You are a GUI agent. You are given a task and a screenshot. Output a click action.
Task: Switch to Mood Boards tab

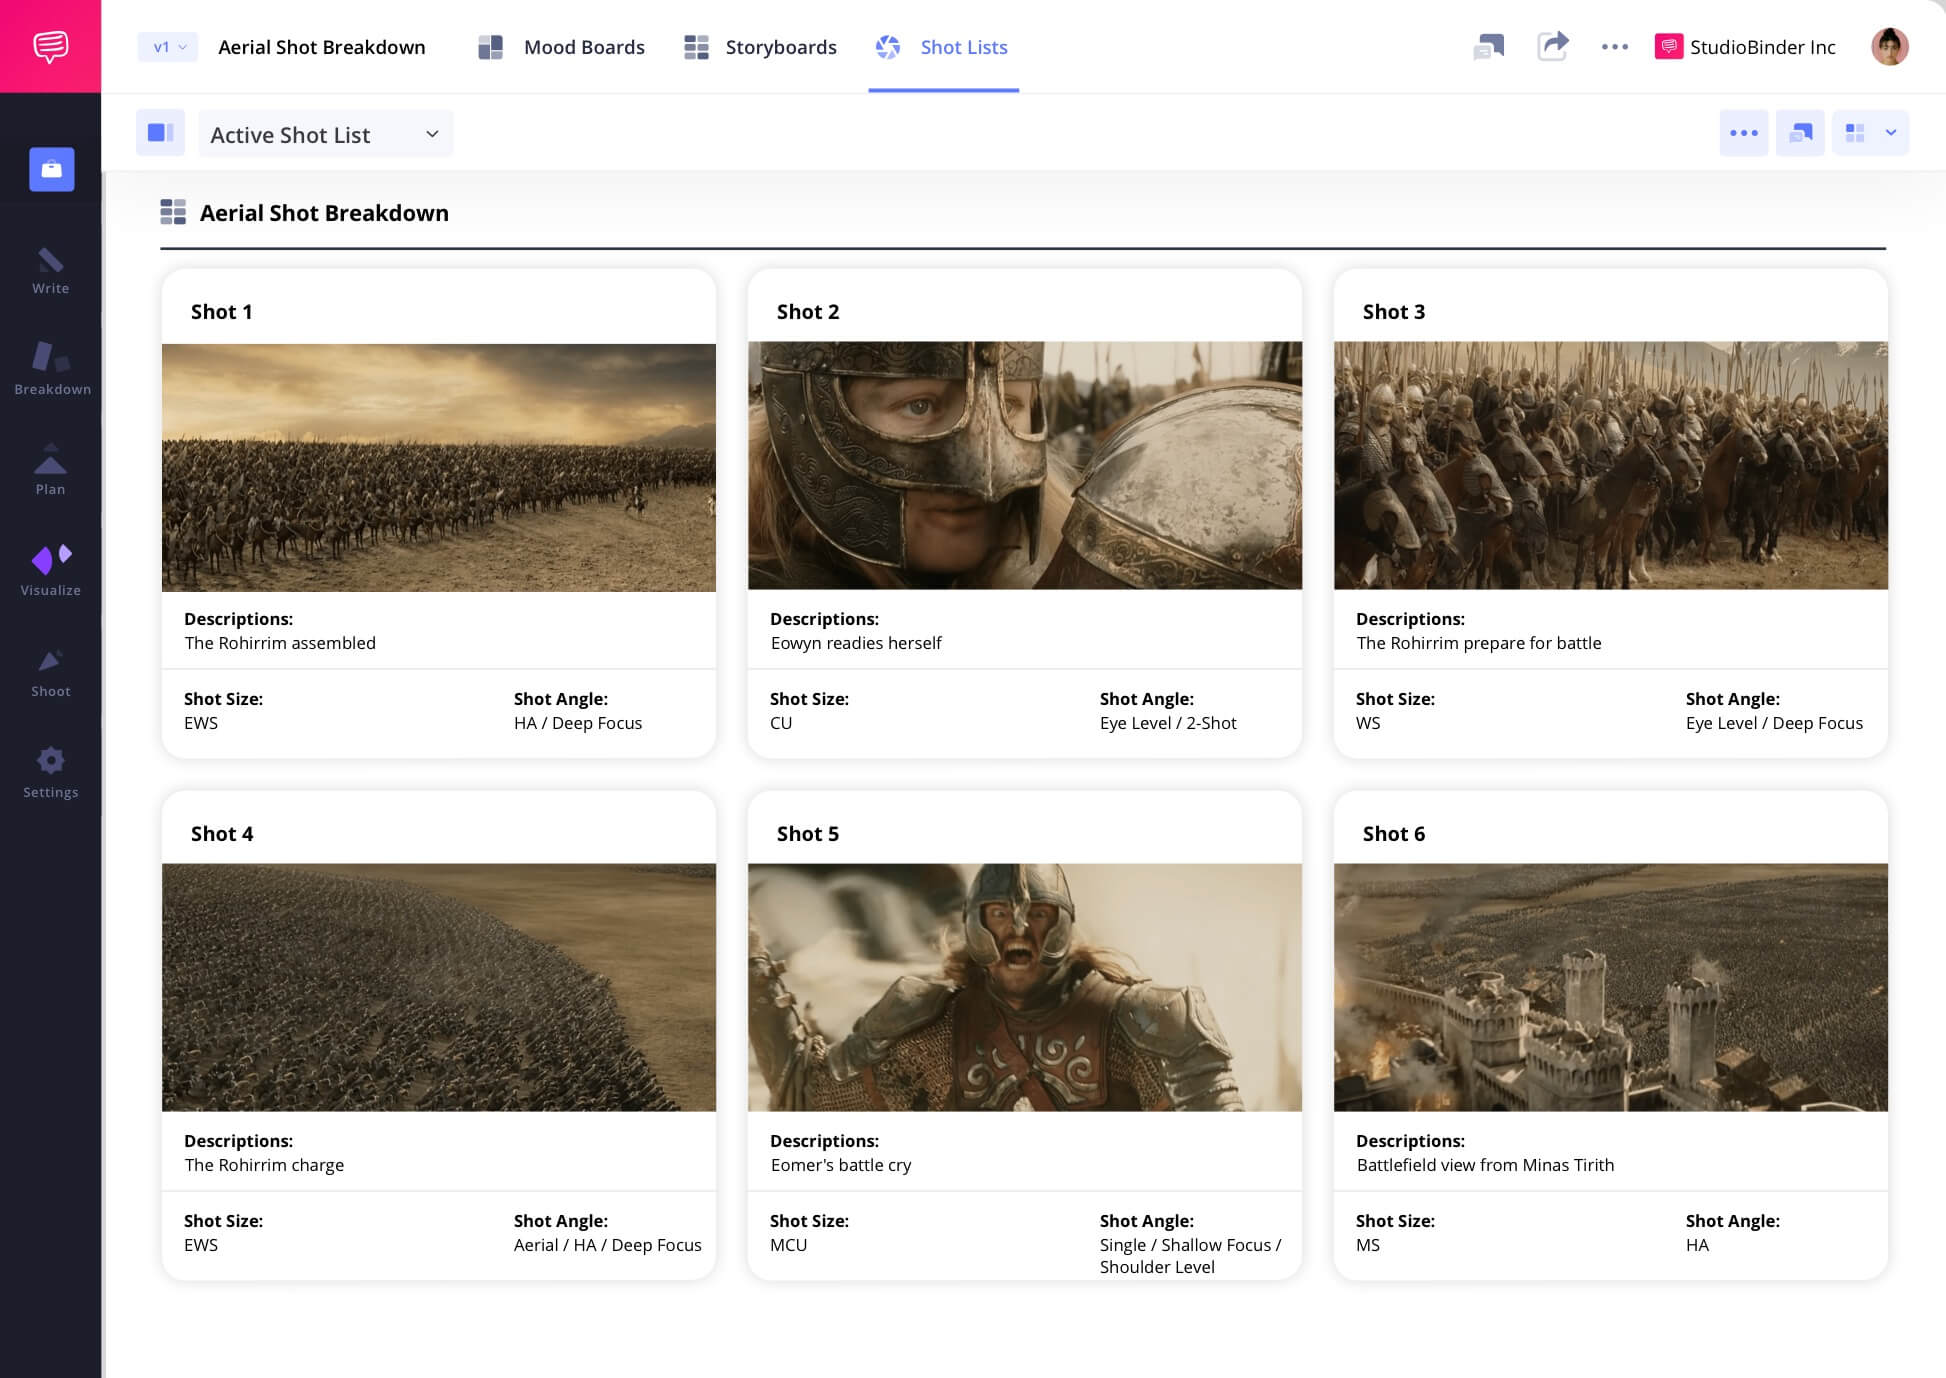[561, 47]
